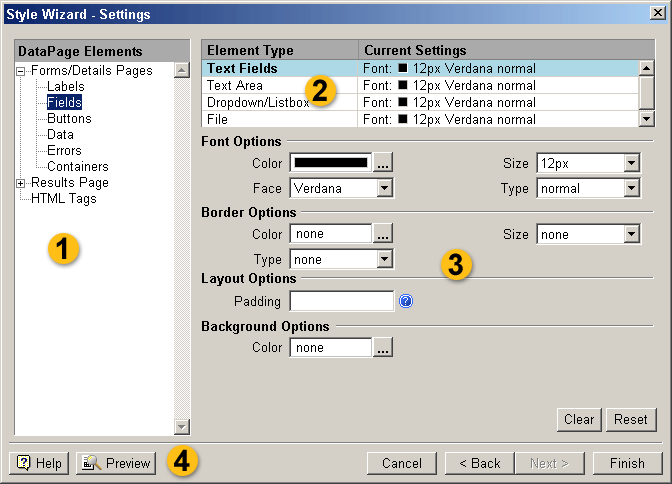Viewport: 672px width, 484px height.
Task: Select Fields in the DataPage Elements tree
Action: pyautogui.click(x=64, y=102)
